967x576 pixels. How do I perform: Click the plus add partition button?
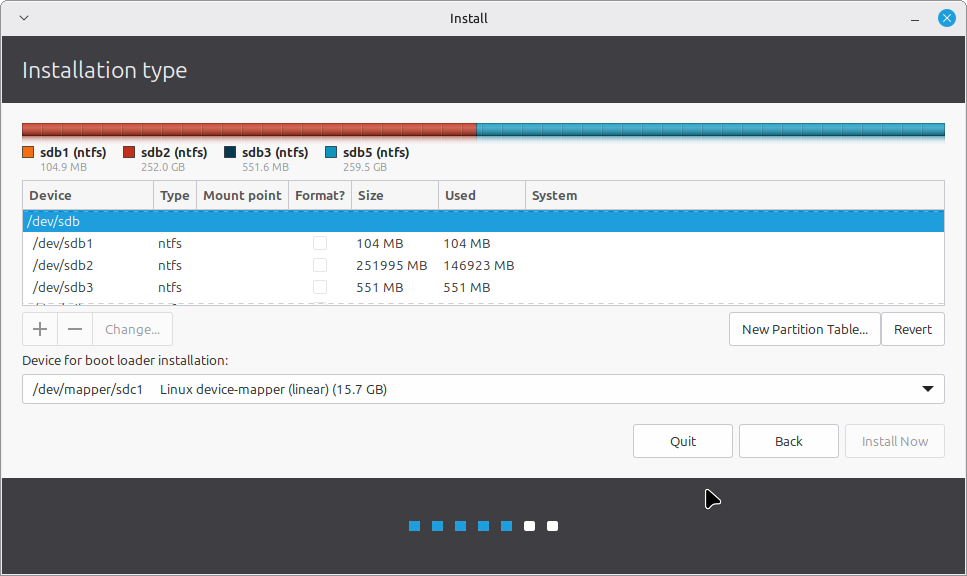coord(40,329)
